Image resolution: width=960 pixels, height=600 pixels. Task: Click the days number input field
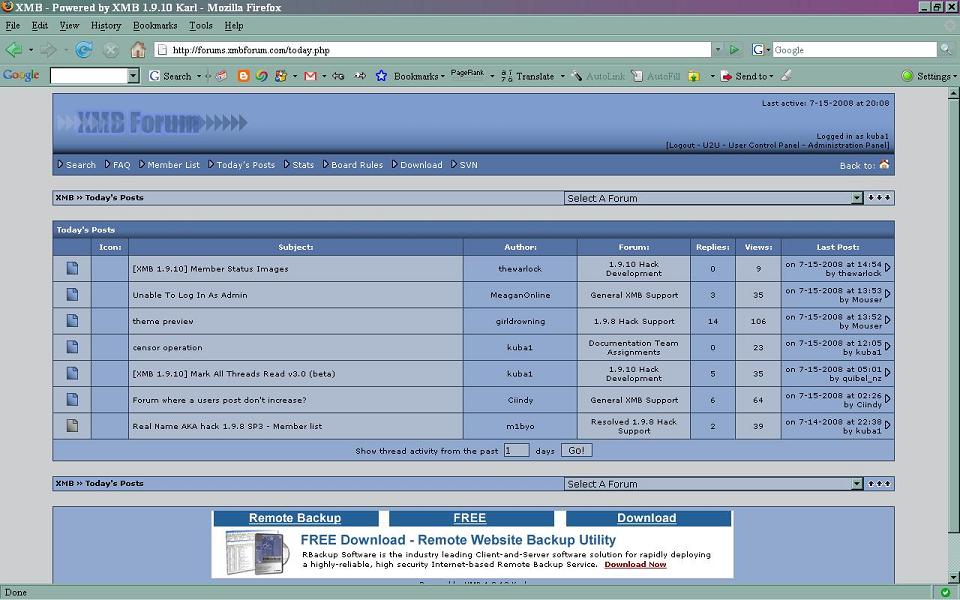(516, 451)
